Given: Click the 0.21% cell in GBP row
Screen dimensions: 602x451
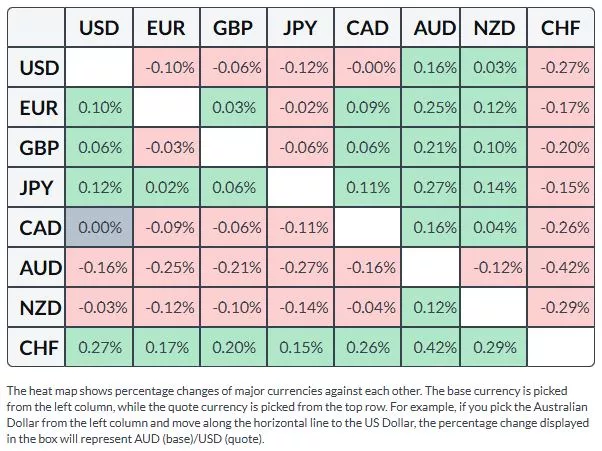Looking at the screenshot, I should (x=434, y=148).
